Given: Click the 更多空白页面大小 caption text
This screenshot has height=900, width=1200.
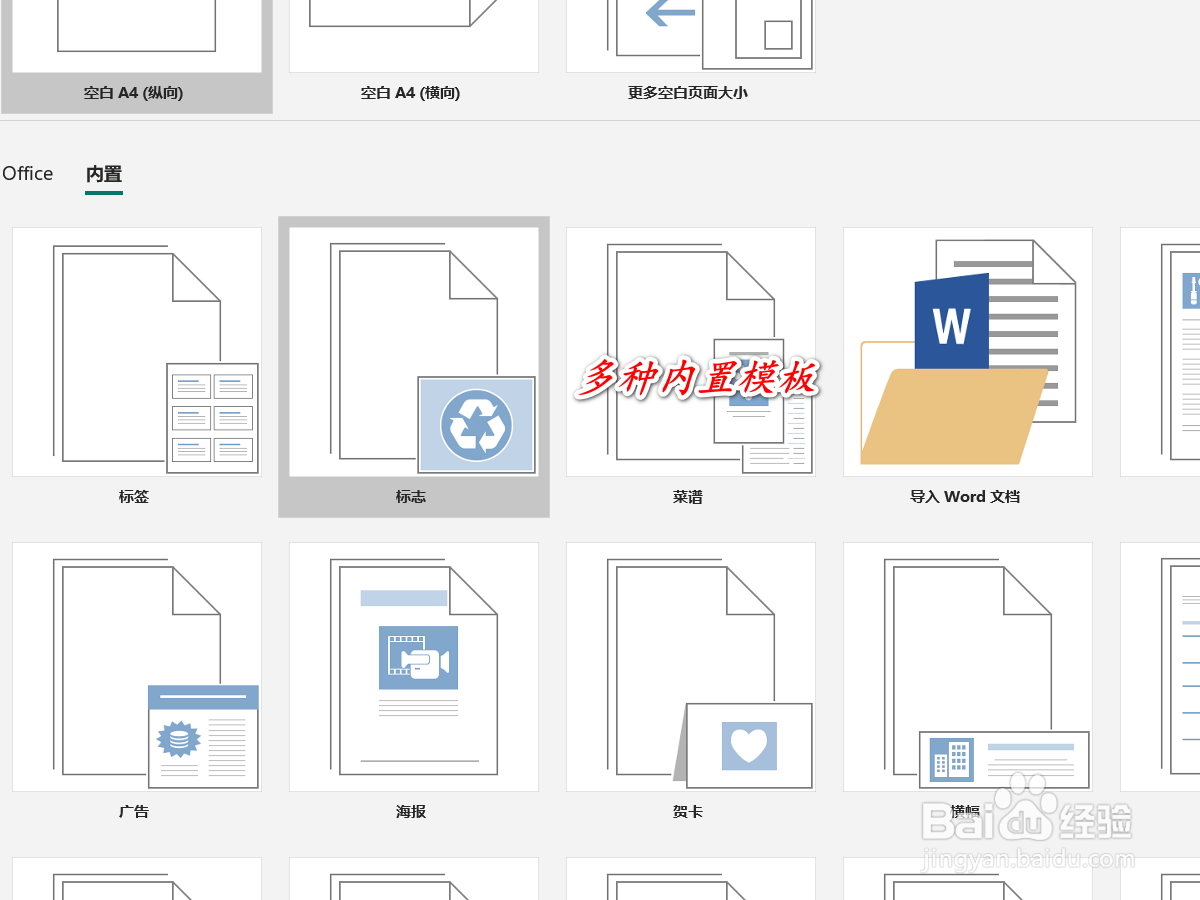Looking at the screenshot, I should pyautogui.click(x=688, y=93).
